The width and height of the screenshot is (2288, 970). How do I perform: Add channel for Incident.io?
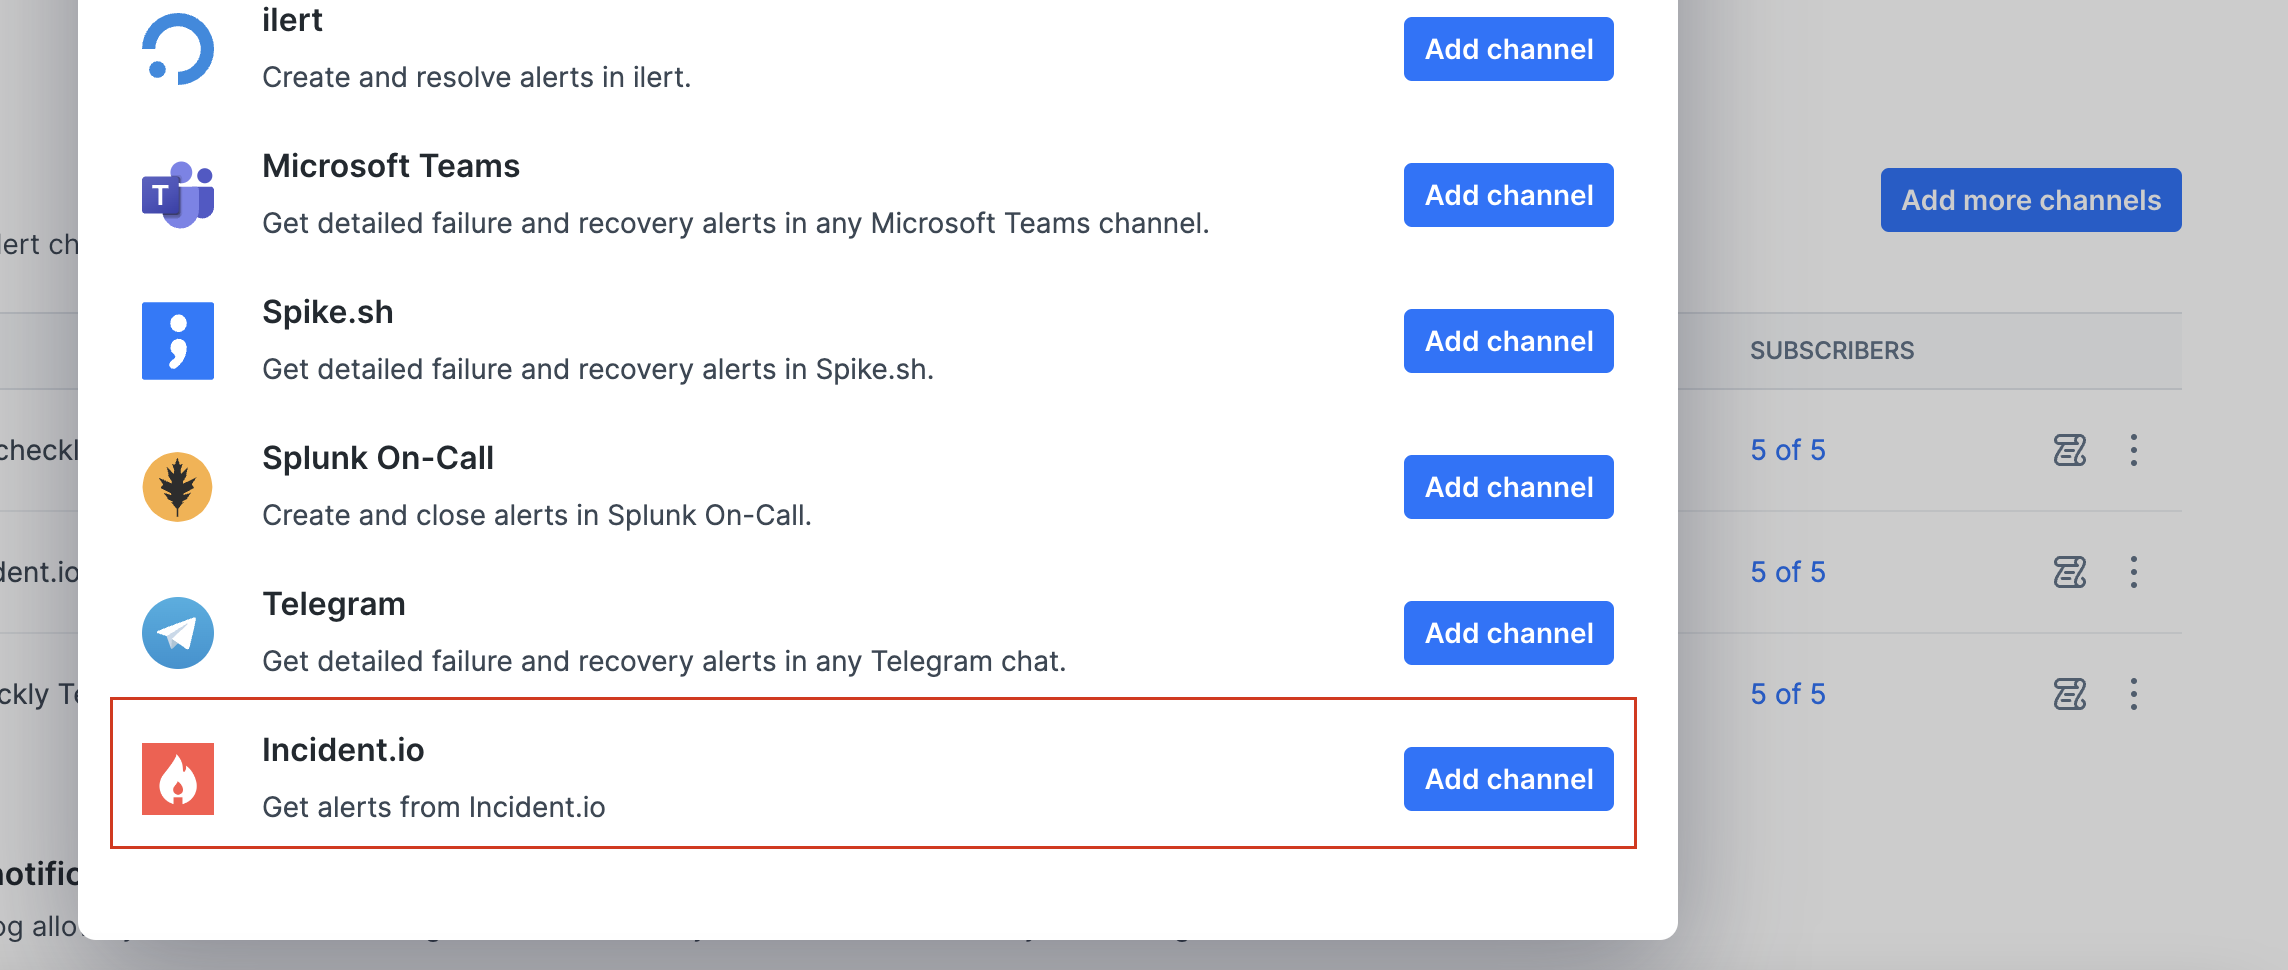pyautogui.click(x=1508, y=779)
